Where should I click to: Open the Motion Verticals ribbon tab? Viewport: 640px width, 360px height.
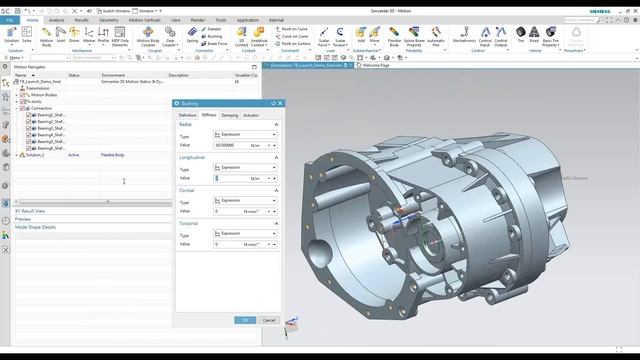click(x=144, y=20)
